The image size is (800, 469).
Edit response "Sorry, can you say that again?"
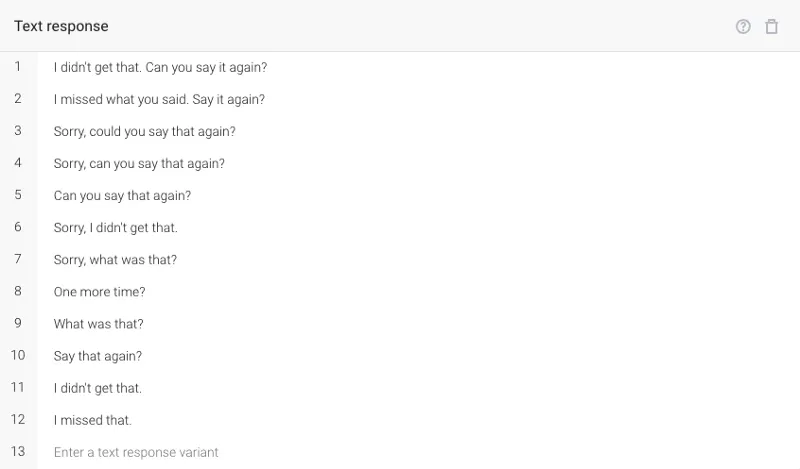coord(139,164)
